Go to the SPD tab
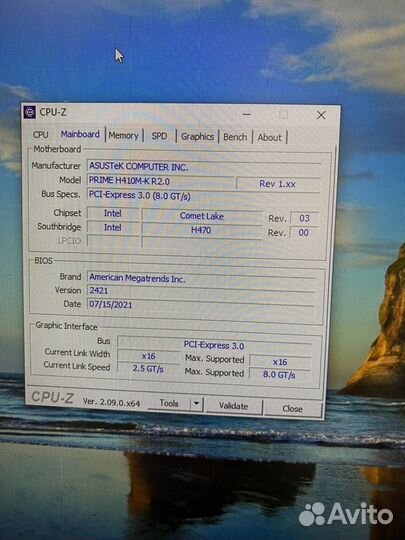 [159, 136]
